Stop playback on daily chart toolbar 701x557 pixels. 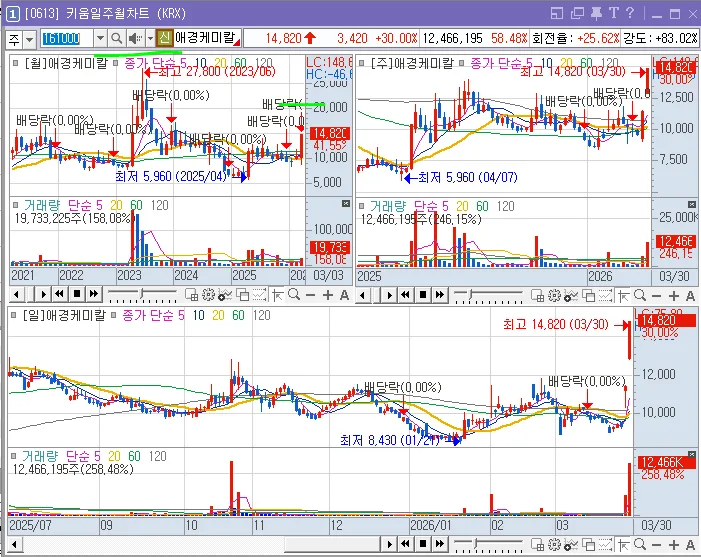[423, 544]
